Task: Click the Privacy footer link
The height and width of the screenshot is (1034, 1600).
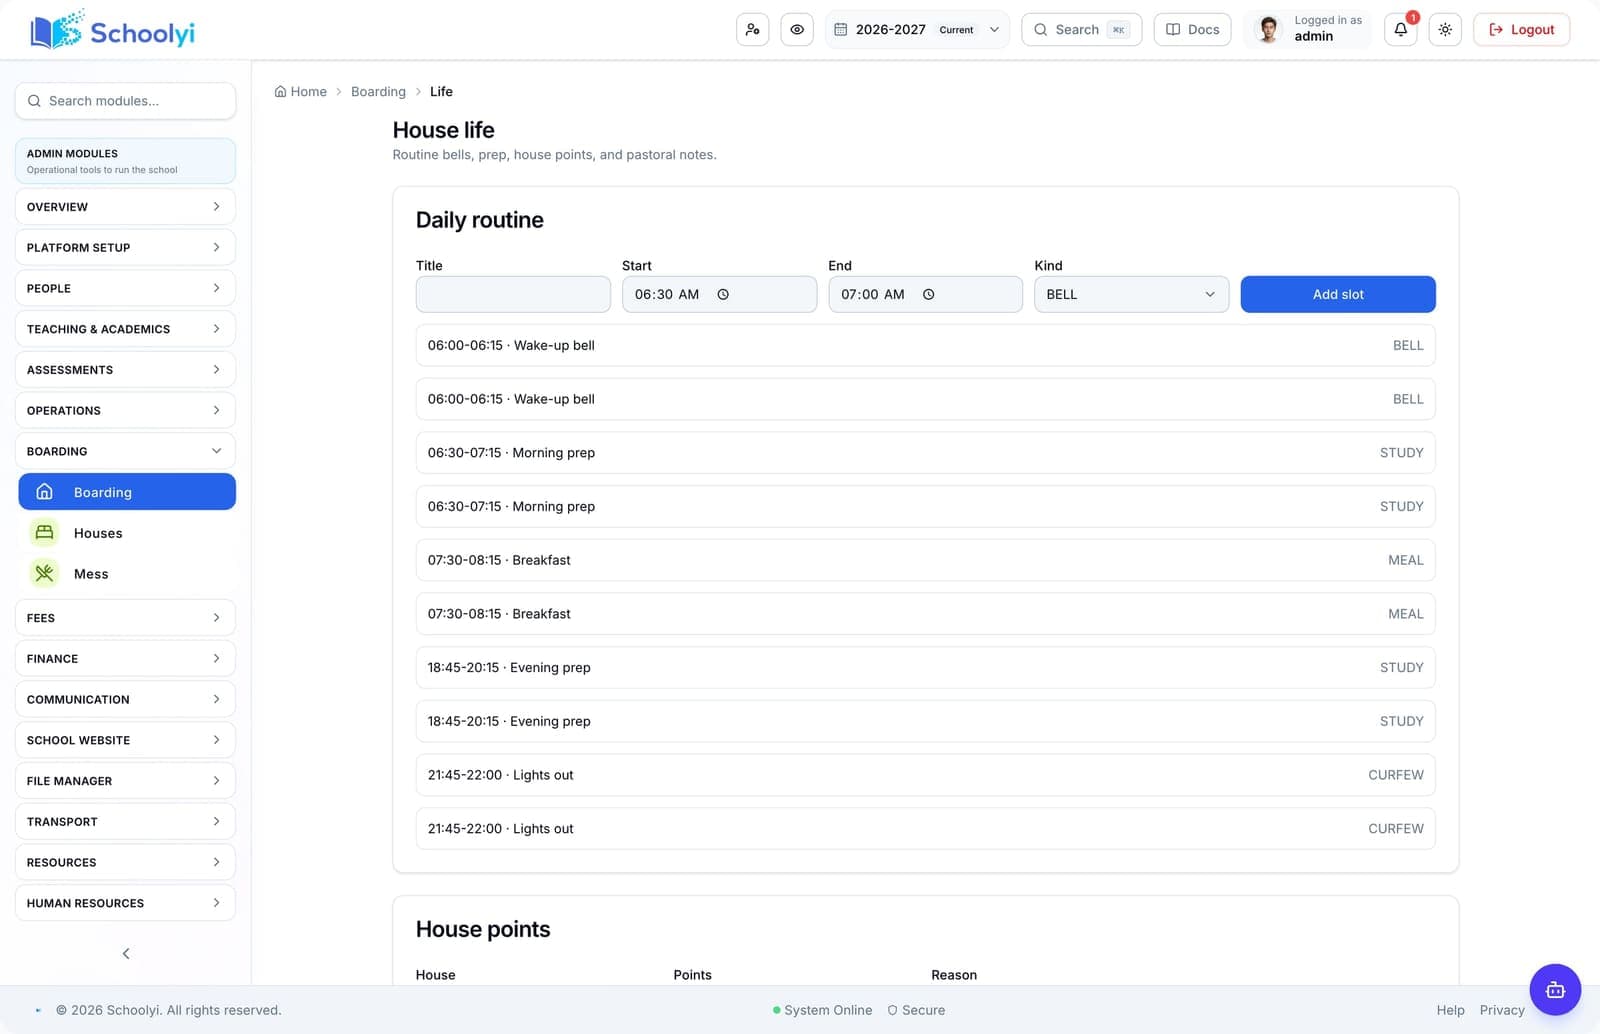Action: coord(1502,1010)
